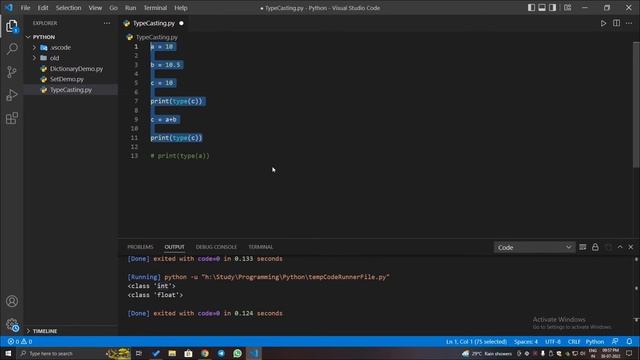The height and width of the screenshot is (360, 640).
Task: Open File Explorer from the taskbar
Action: (x=172, y=353)
